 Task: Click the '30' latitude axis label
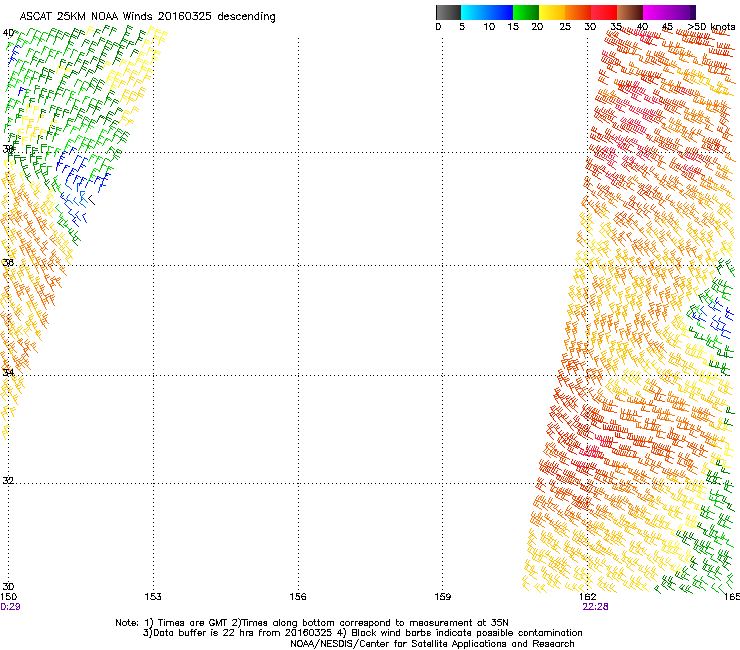click(x=8, y=587)
